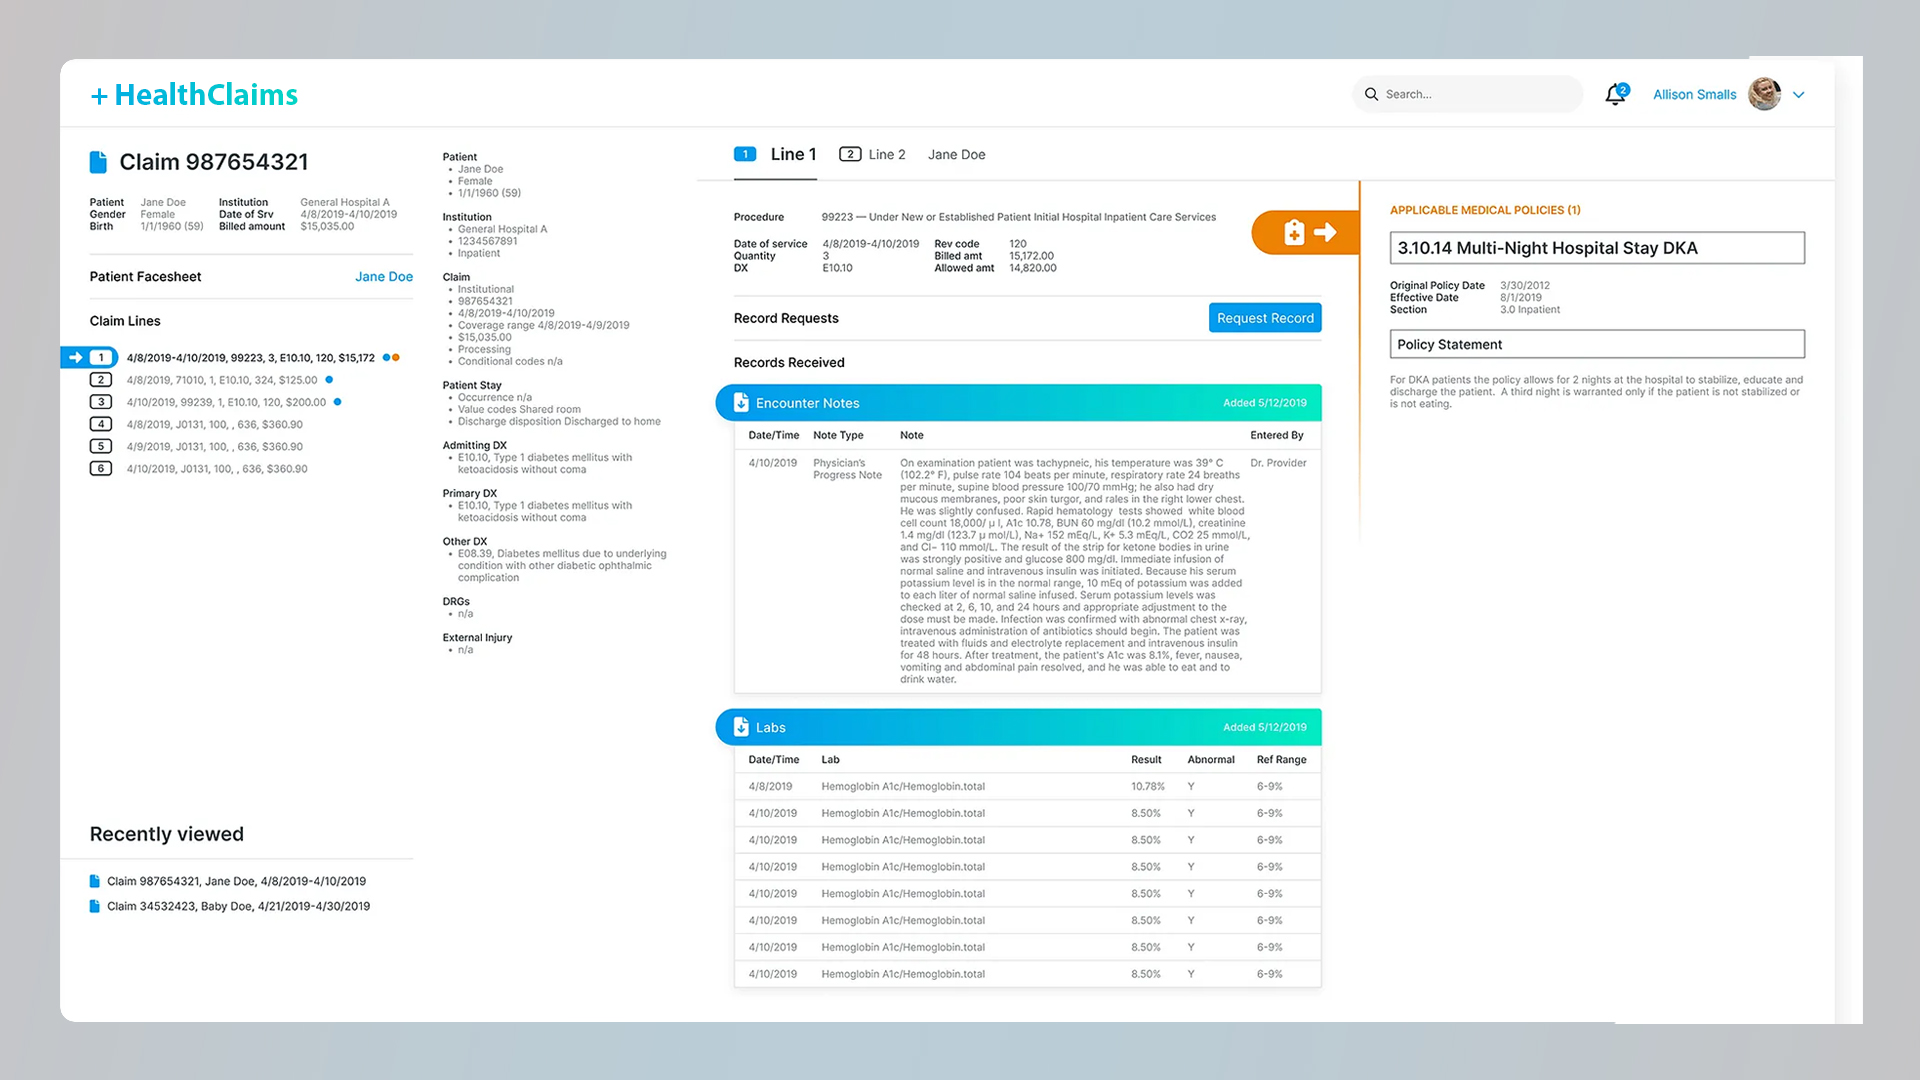The width and height of the screenshot is (1920, 1080).
Task: Click file icon beside recent Claim 34532423
Action: [x=95, y=906]
